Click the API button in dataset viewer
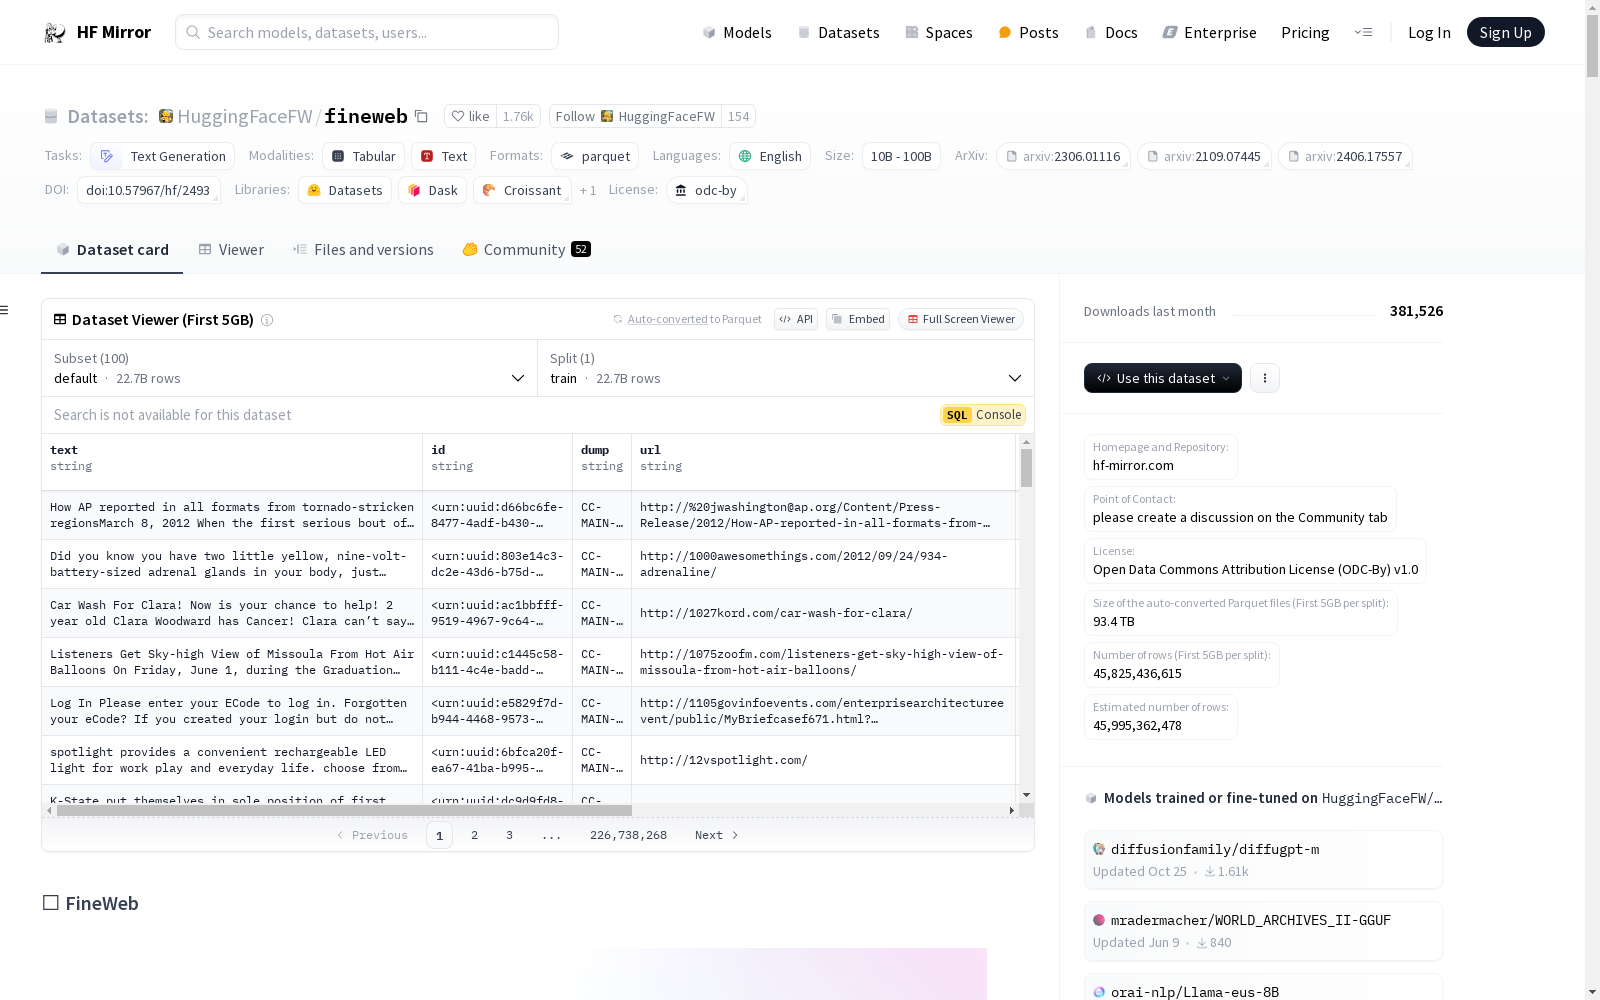The height and width of the screenshot is (1000, 1600). click(x=796, y=320)
